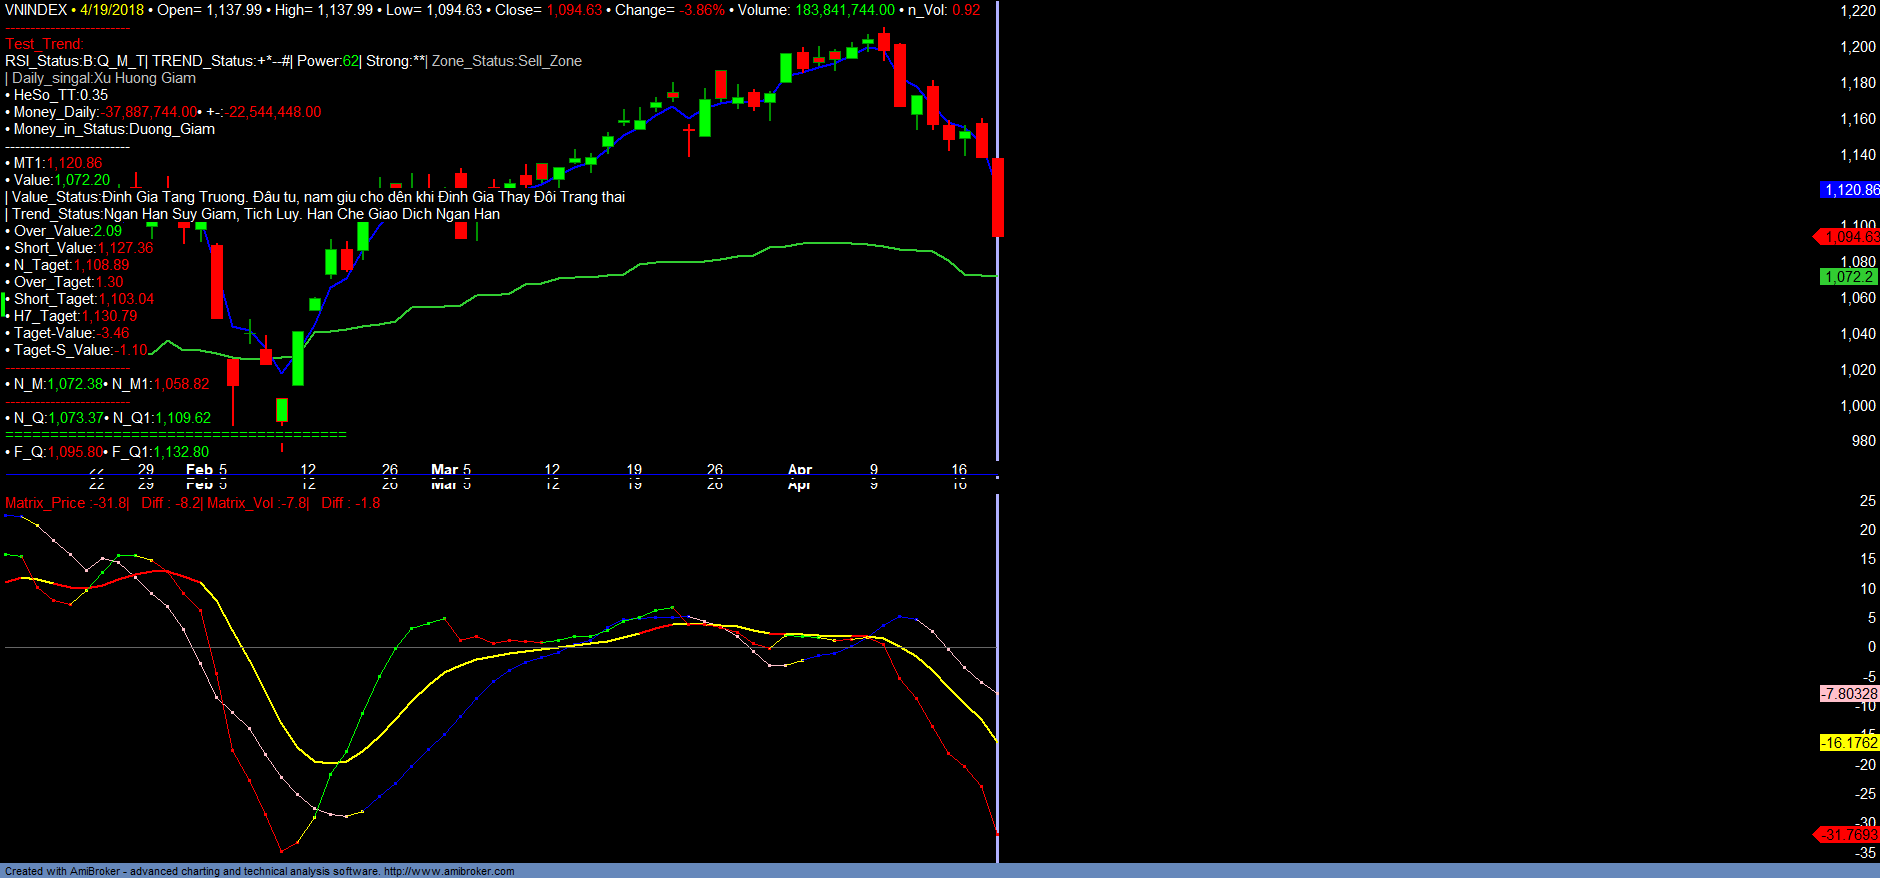Click the Volume value in the header
The height and width of the screenshot is (878, 1880).
[x=845, y=10]
